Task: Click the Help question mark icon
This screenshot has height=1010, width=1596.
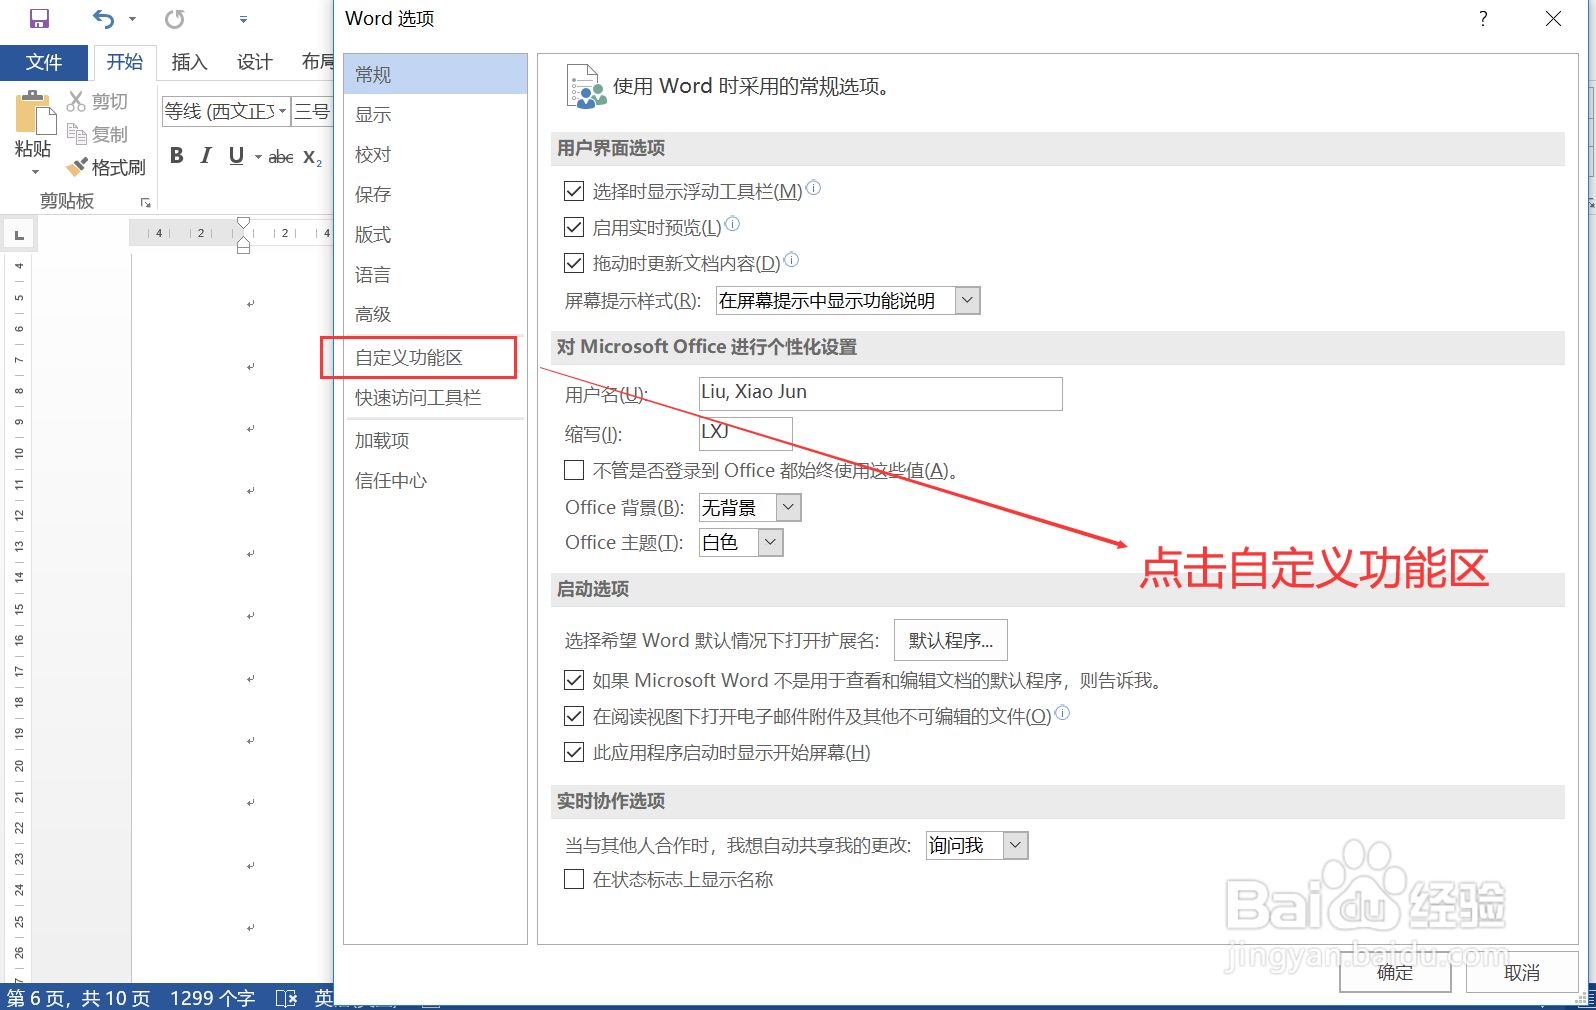Action: point(1483,18)
